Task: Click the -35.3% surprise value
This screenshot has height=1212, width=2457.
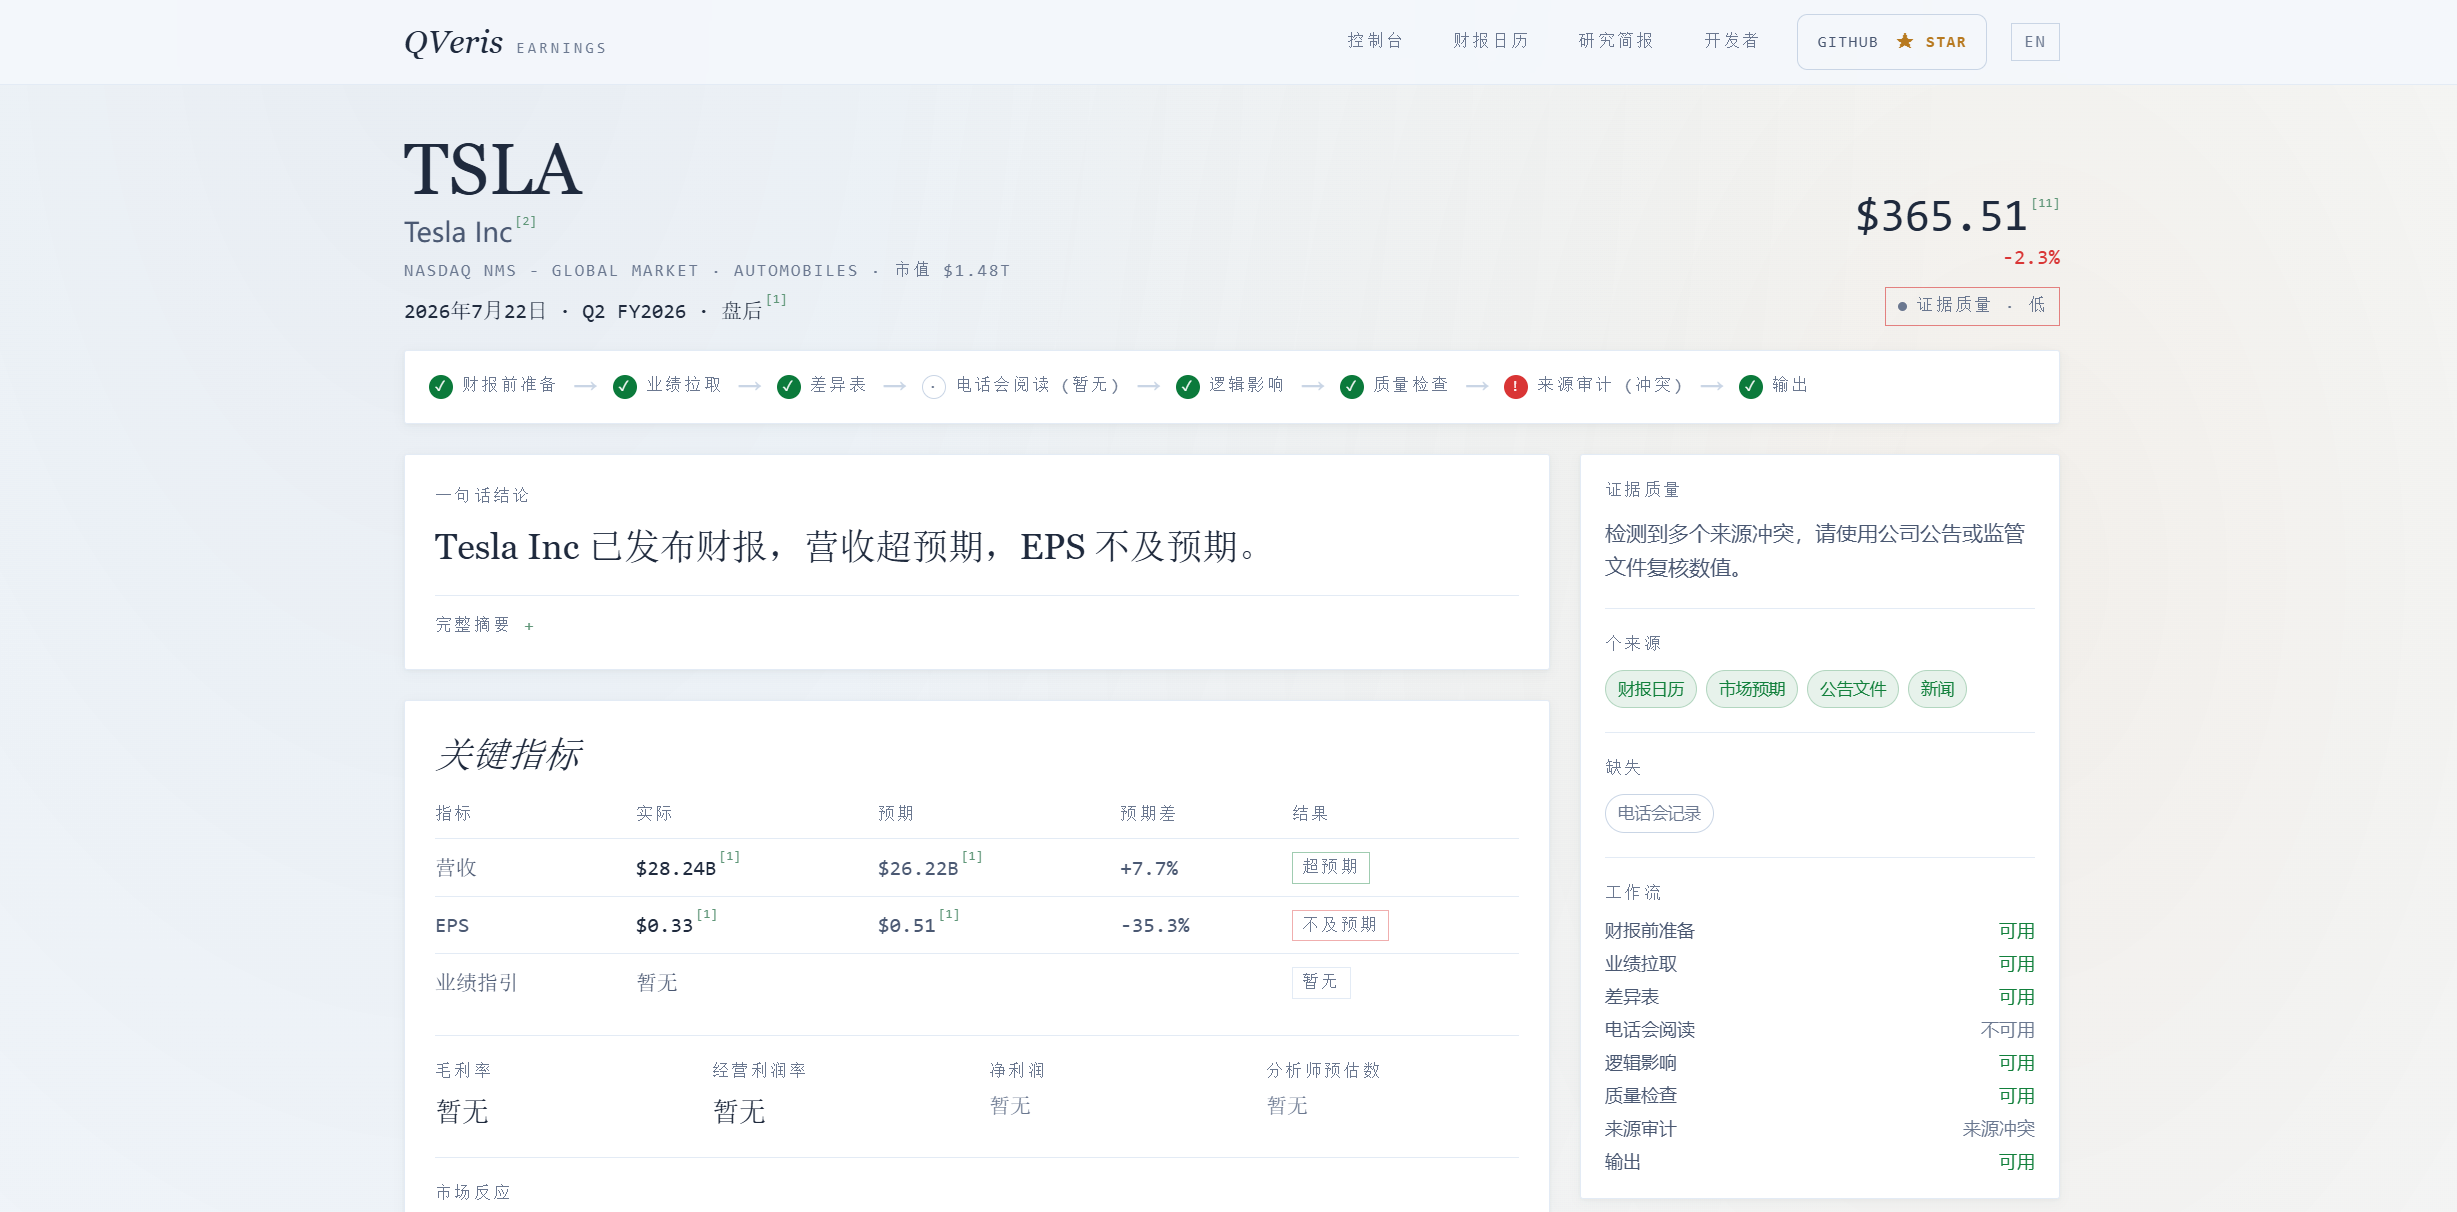Action: [x=1155, y=926]
